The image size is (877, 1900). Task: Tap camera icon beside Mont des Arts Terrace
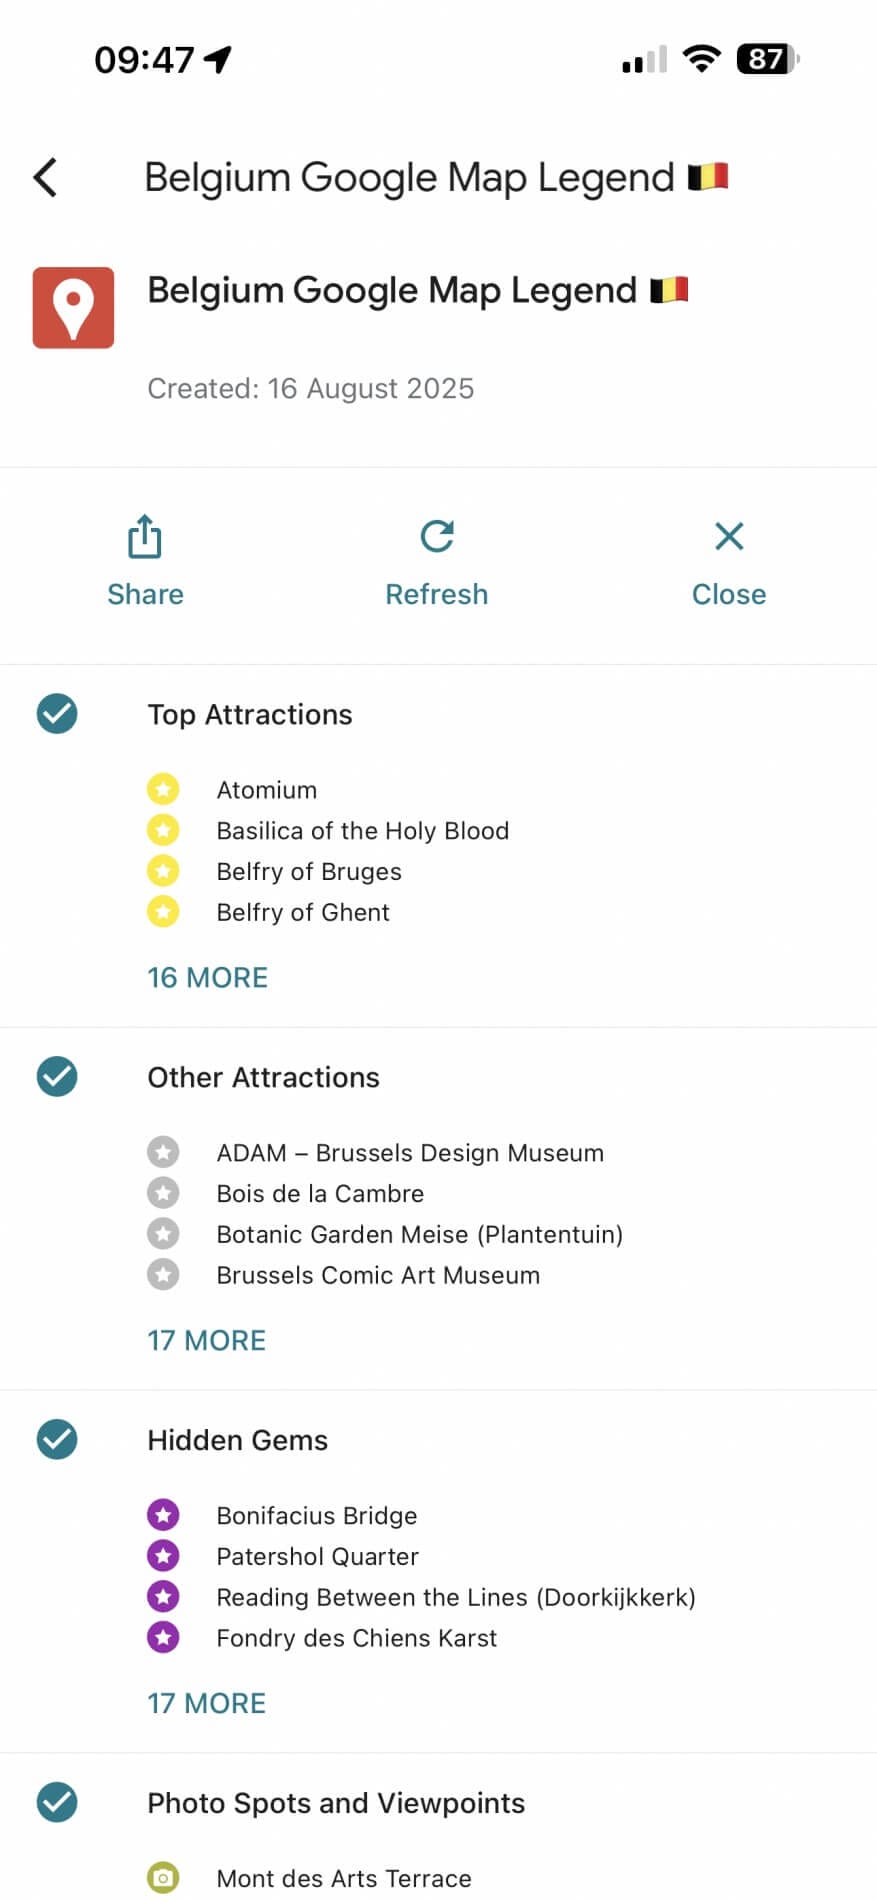(163, 1877)
